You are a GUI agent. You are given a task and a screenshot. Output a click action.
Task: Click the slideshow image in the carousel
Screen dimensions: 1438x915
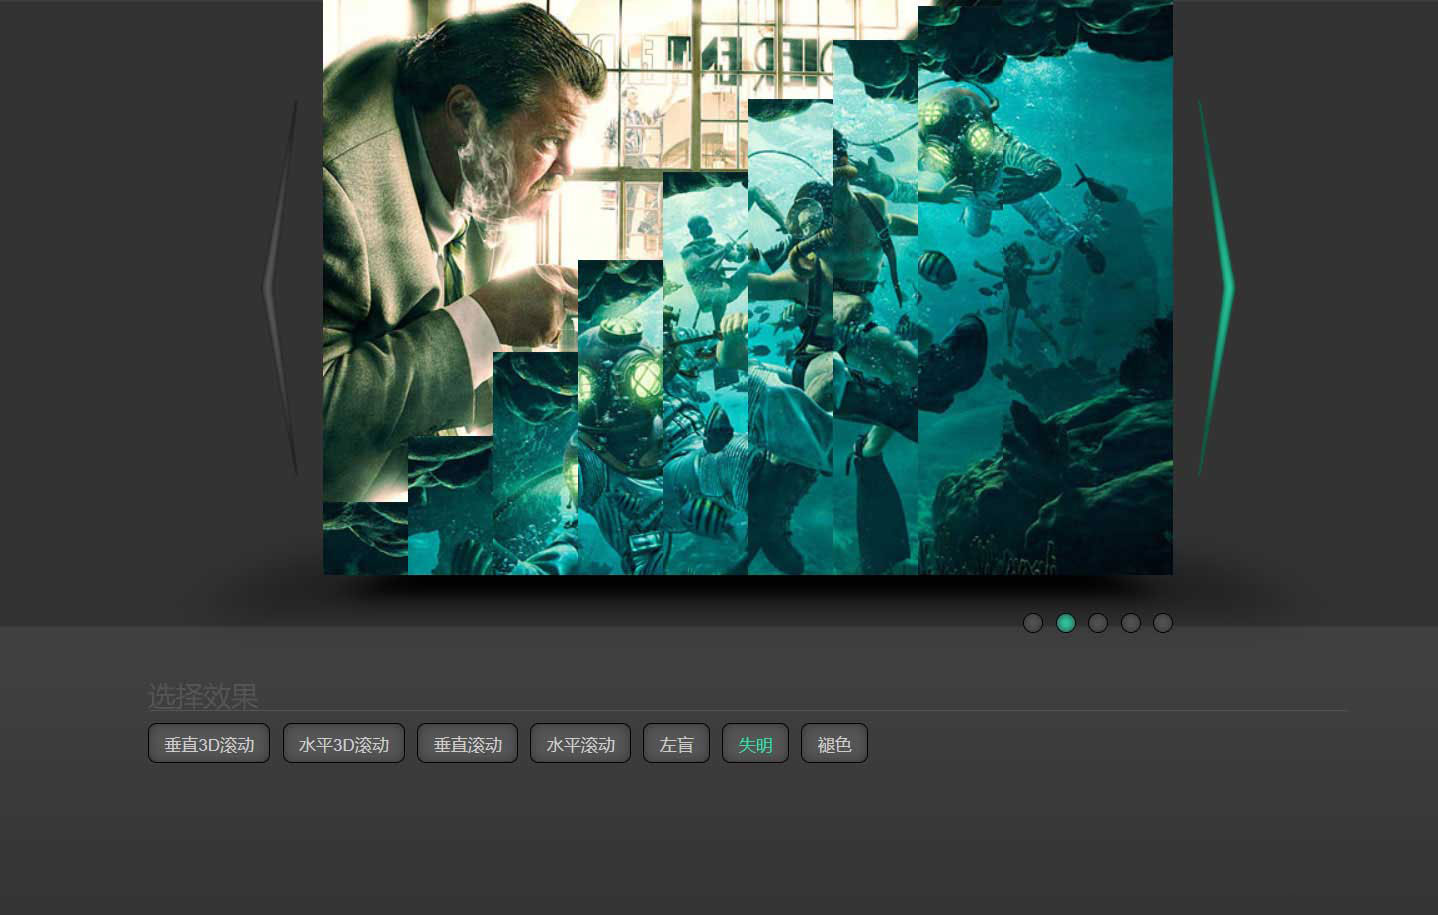748,288
